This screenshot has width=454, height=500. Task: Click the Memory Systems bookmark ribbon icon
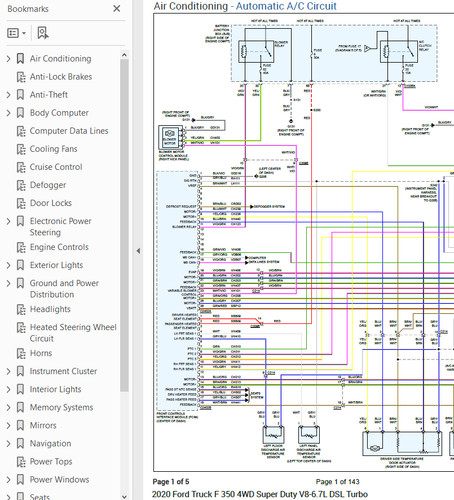point(20,407)
